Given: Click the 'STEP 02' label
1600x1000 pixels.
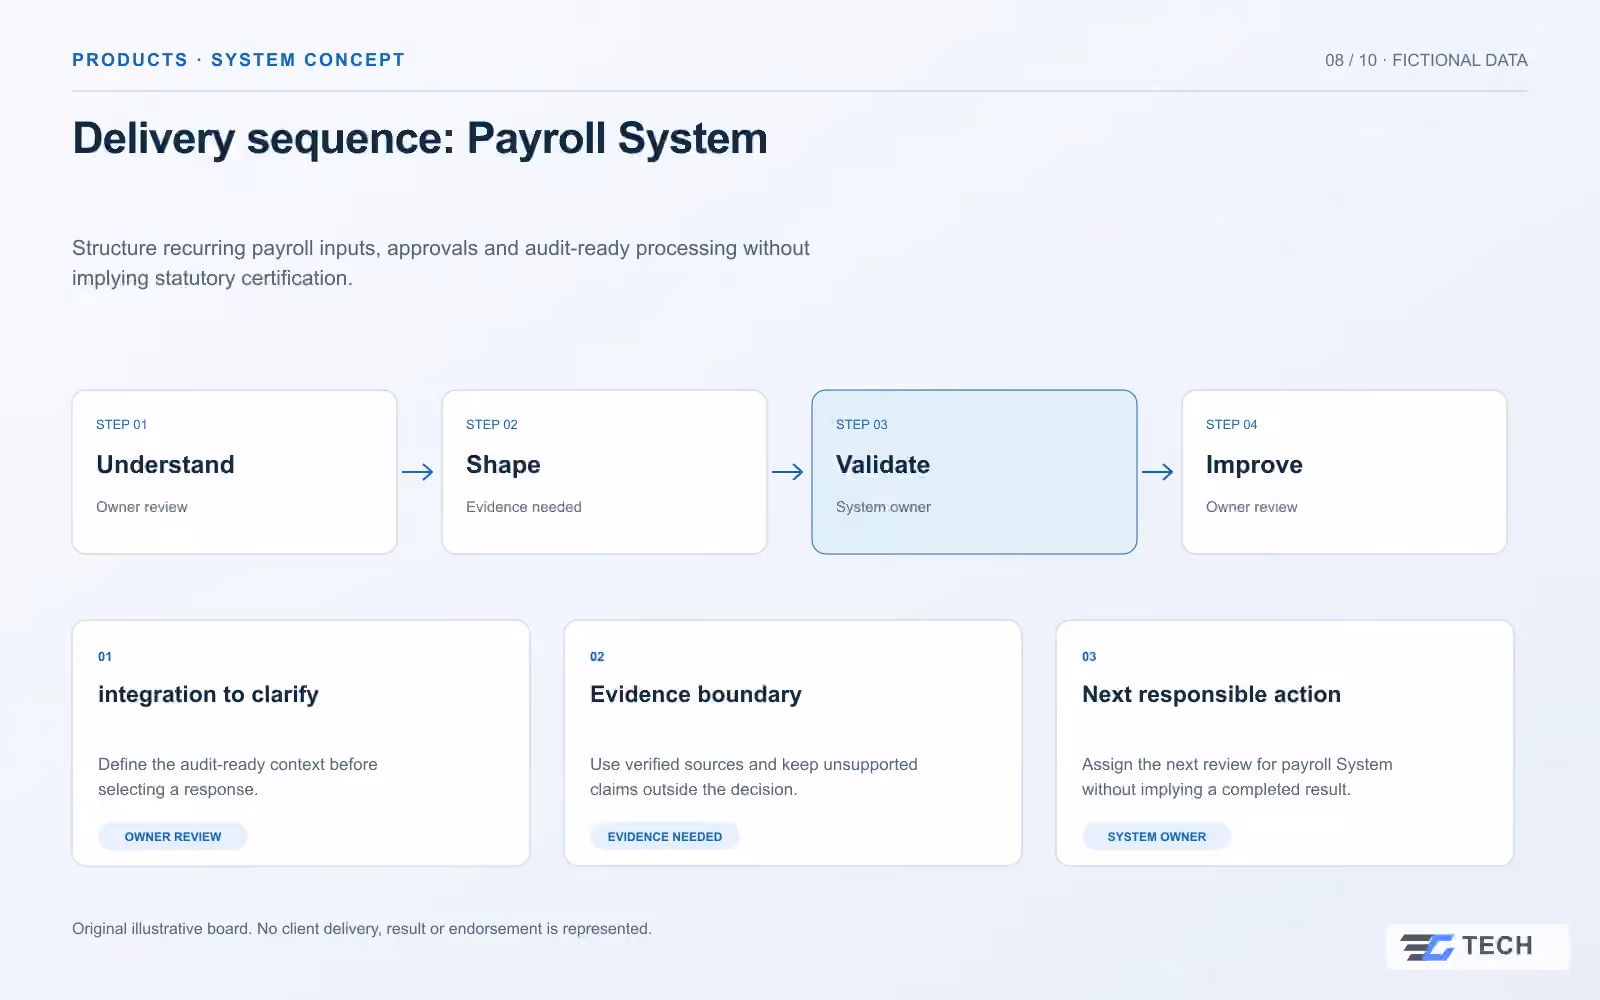Looking at the screenshot, I should click(492, 425).
